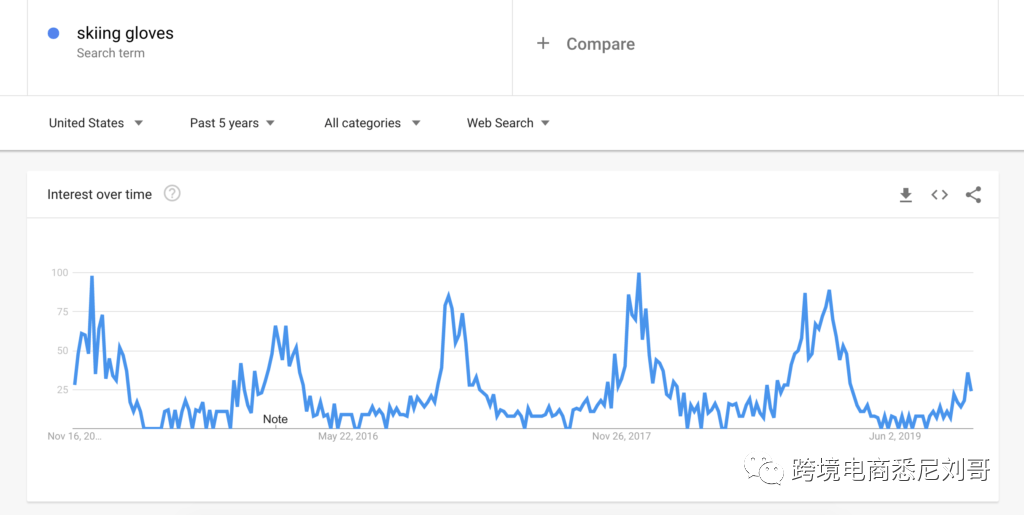Open the United States region dropdown
Viewport: 1024px width, 515px height.
pyautogui.click(x=96, y=123)
